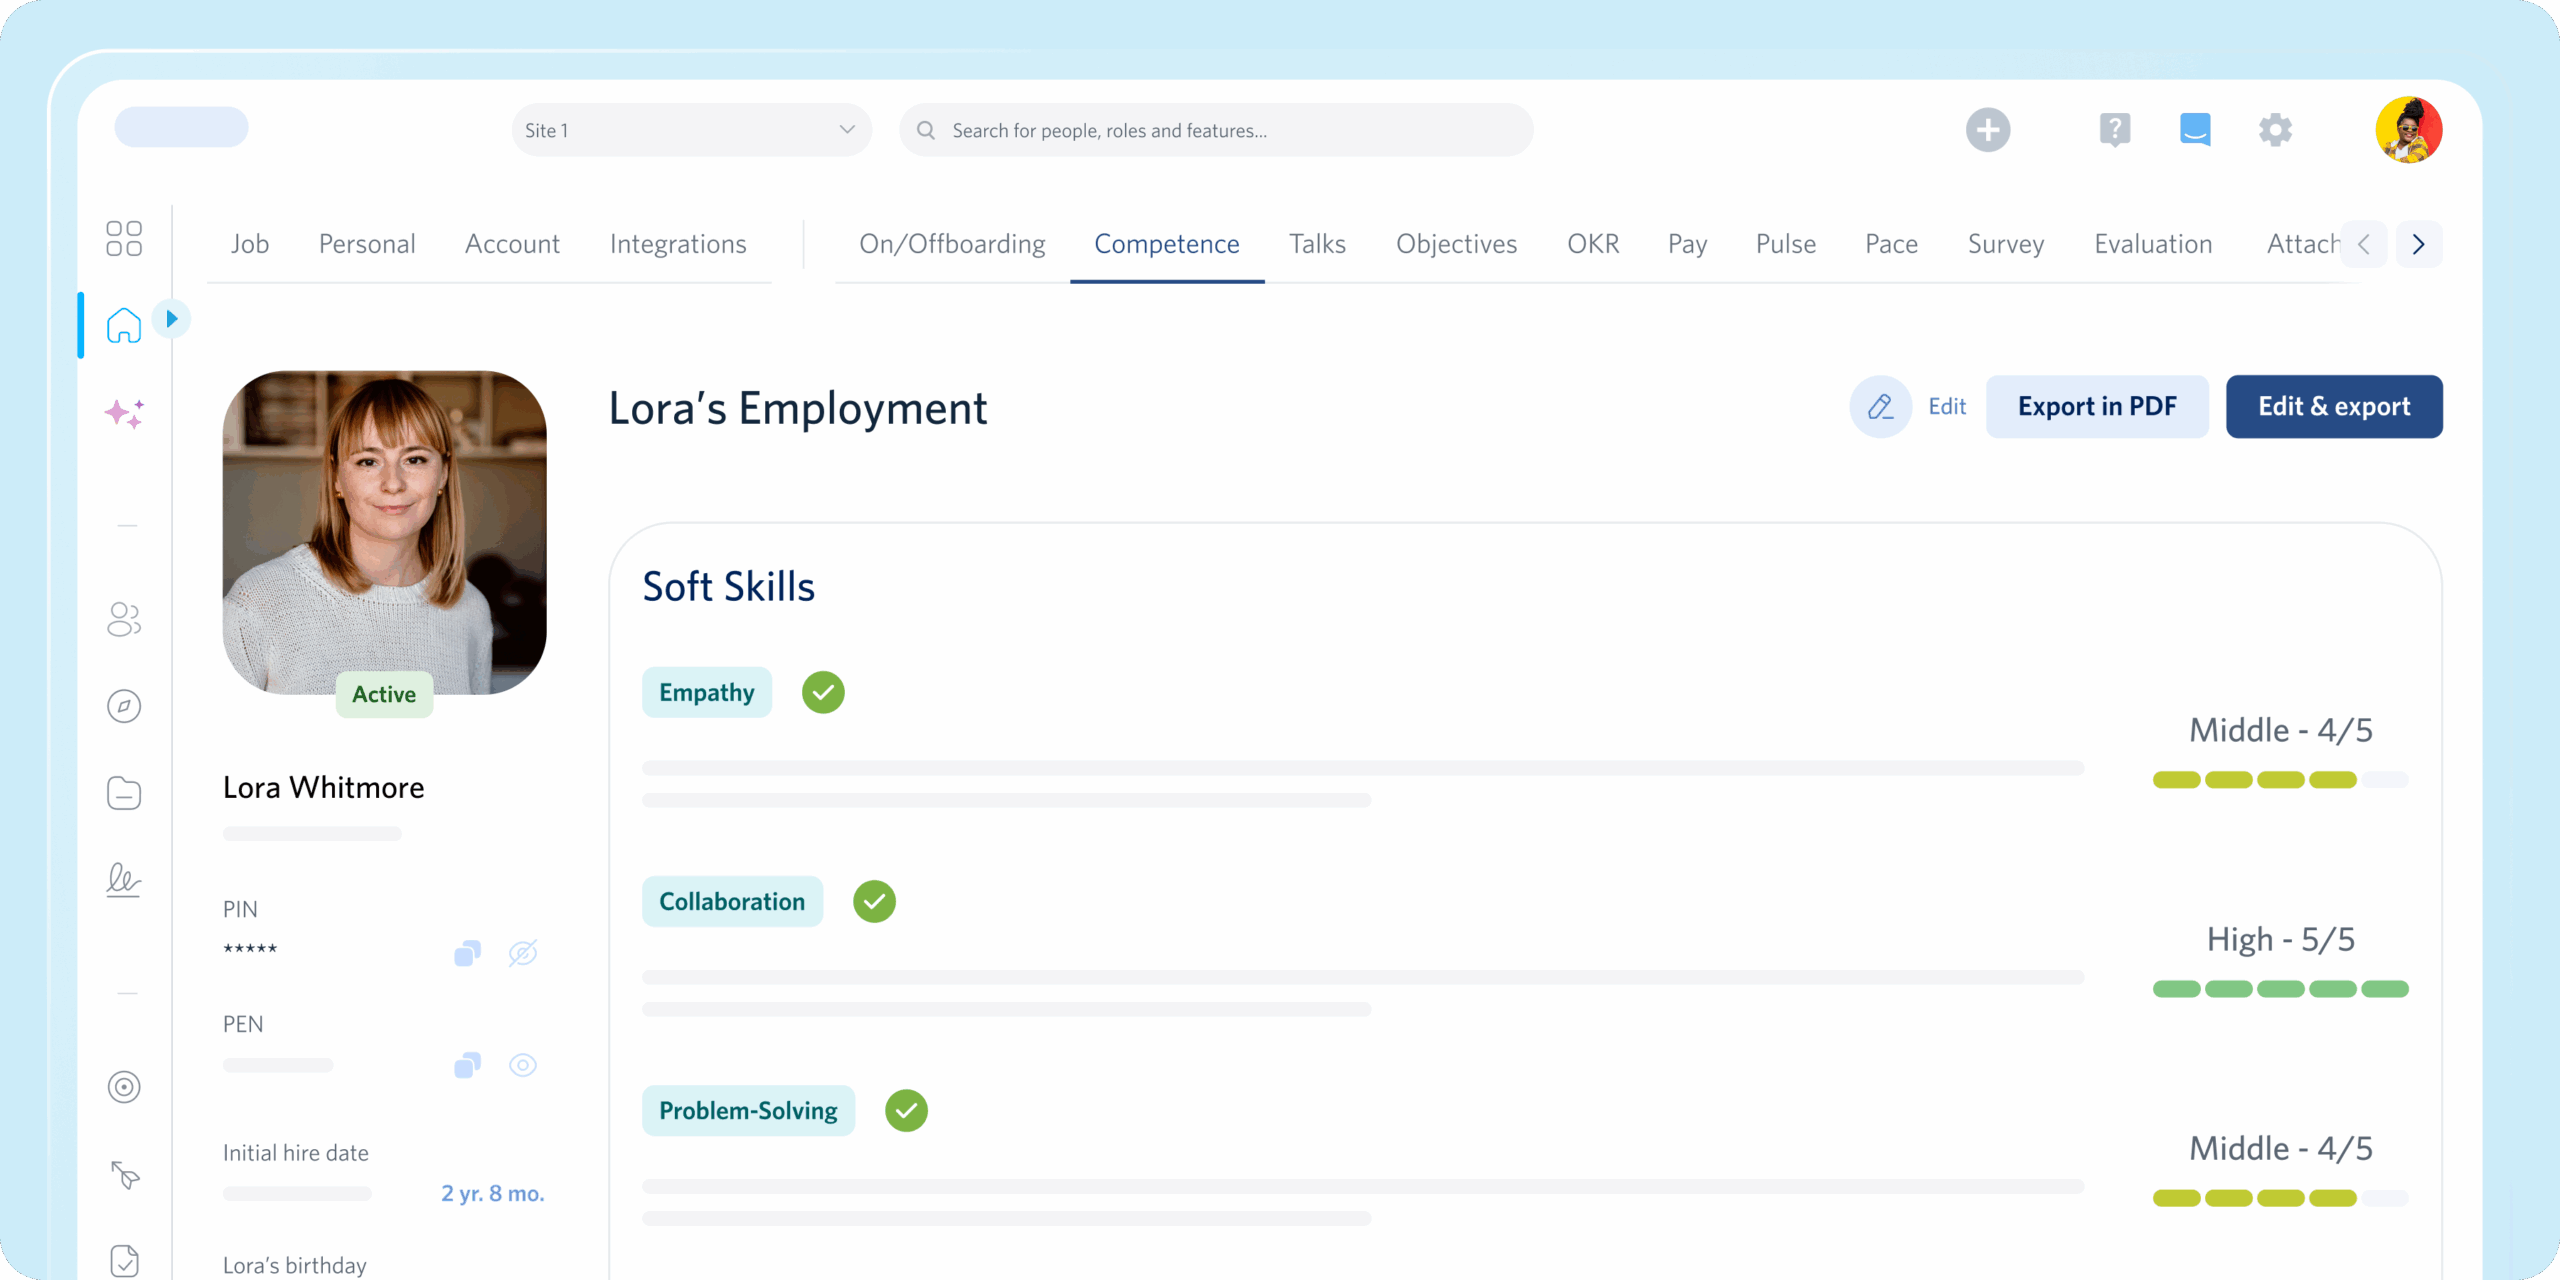Click the plus add button in header
Viewport: 2560px width, 1280px height.
coord(1988,130)
